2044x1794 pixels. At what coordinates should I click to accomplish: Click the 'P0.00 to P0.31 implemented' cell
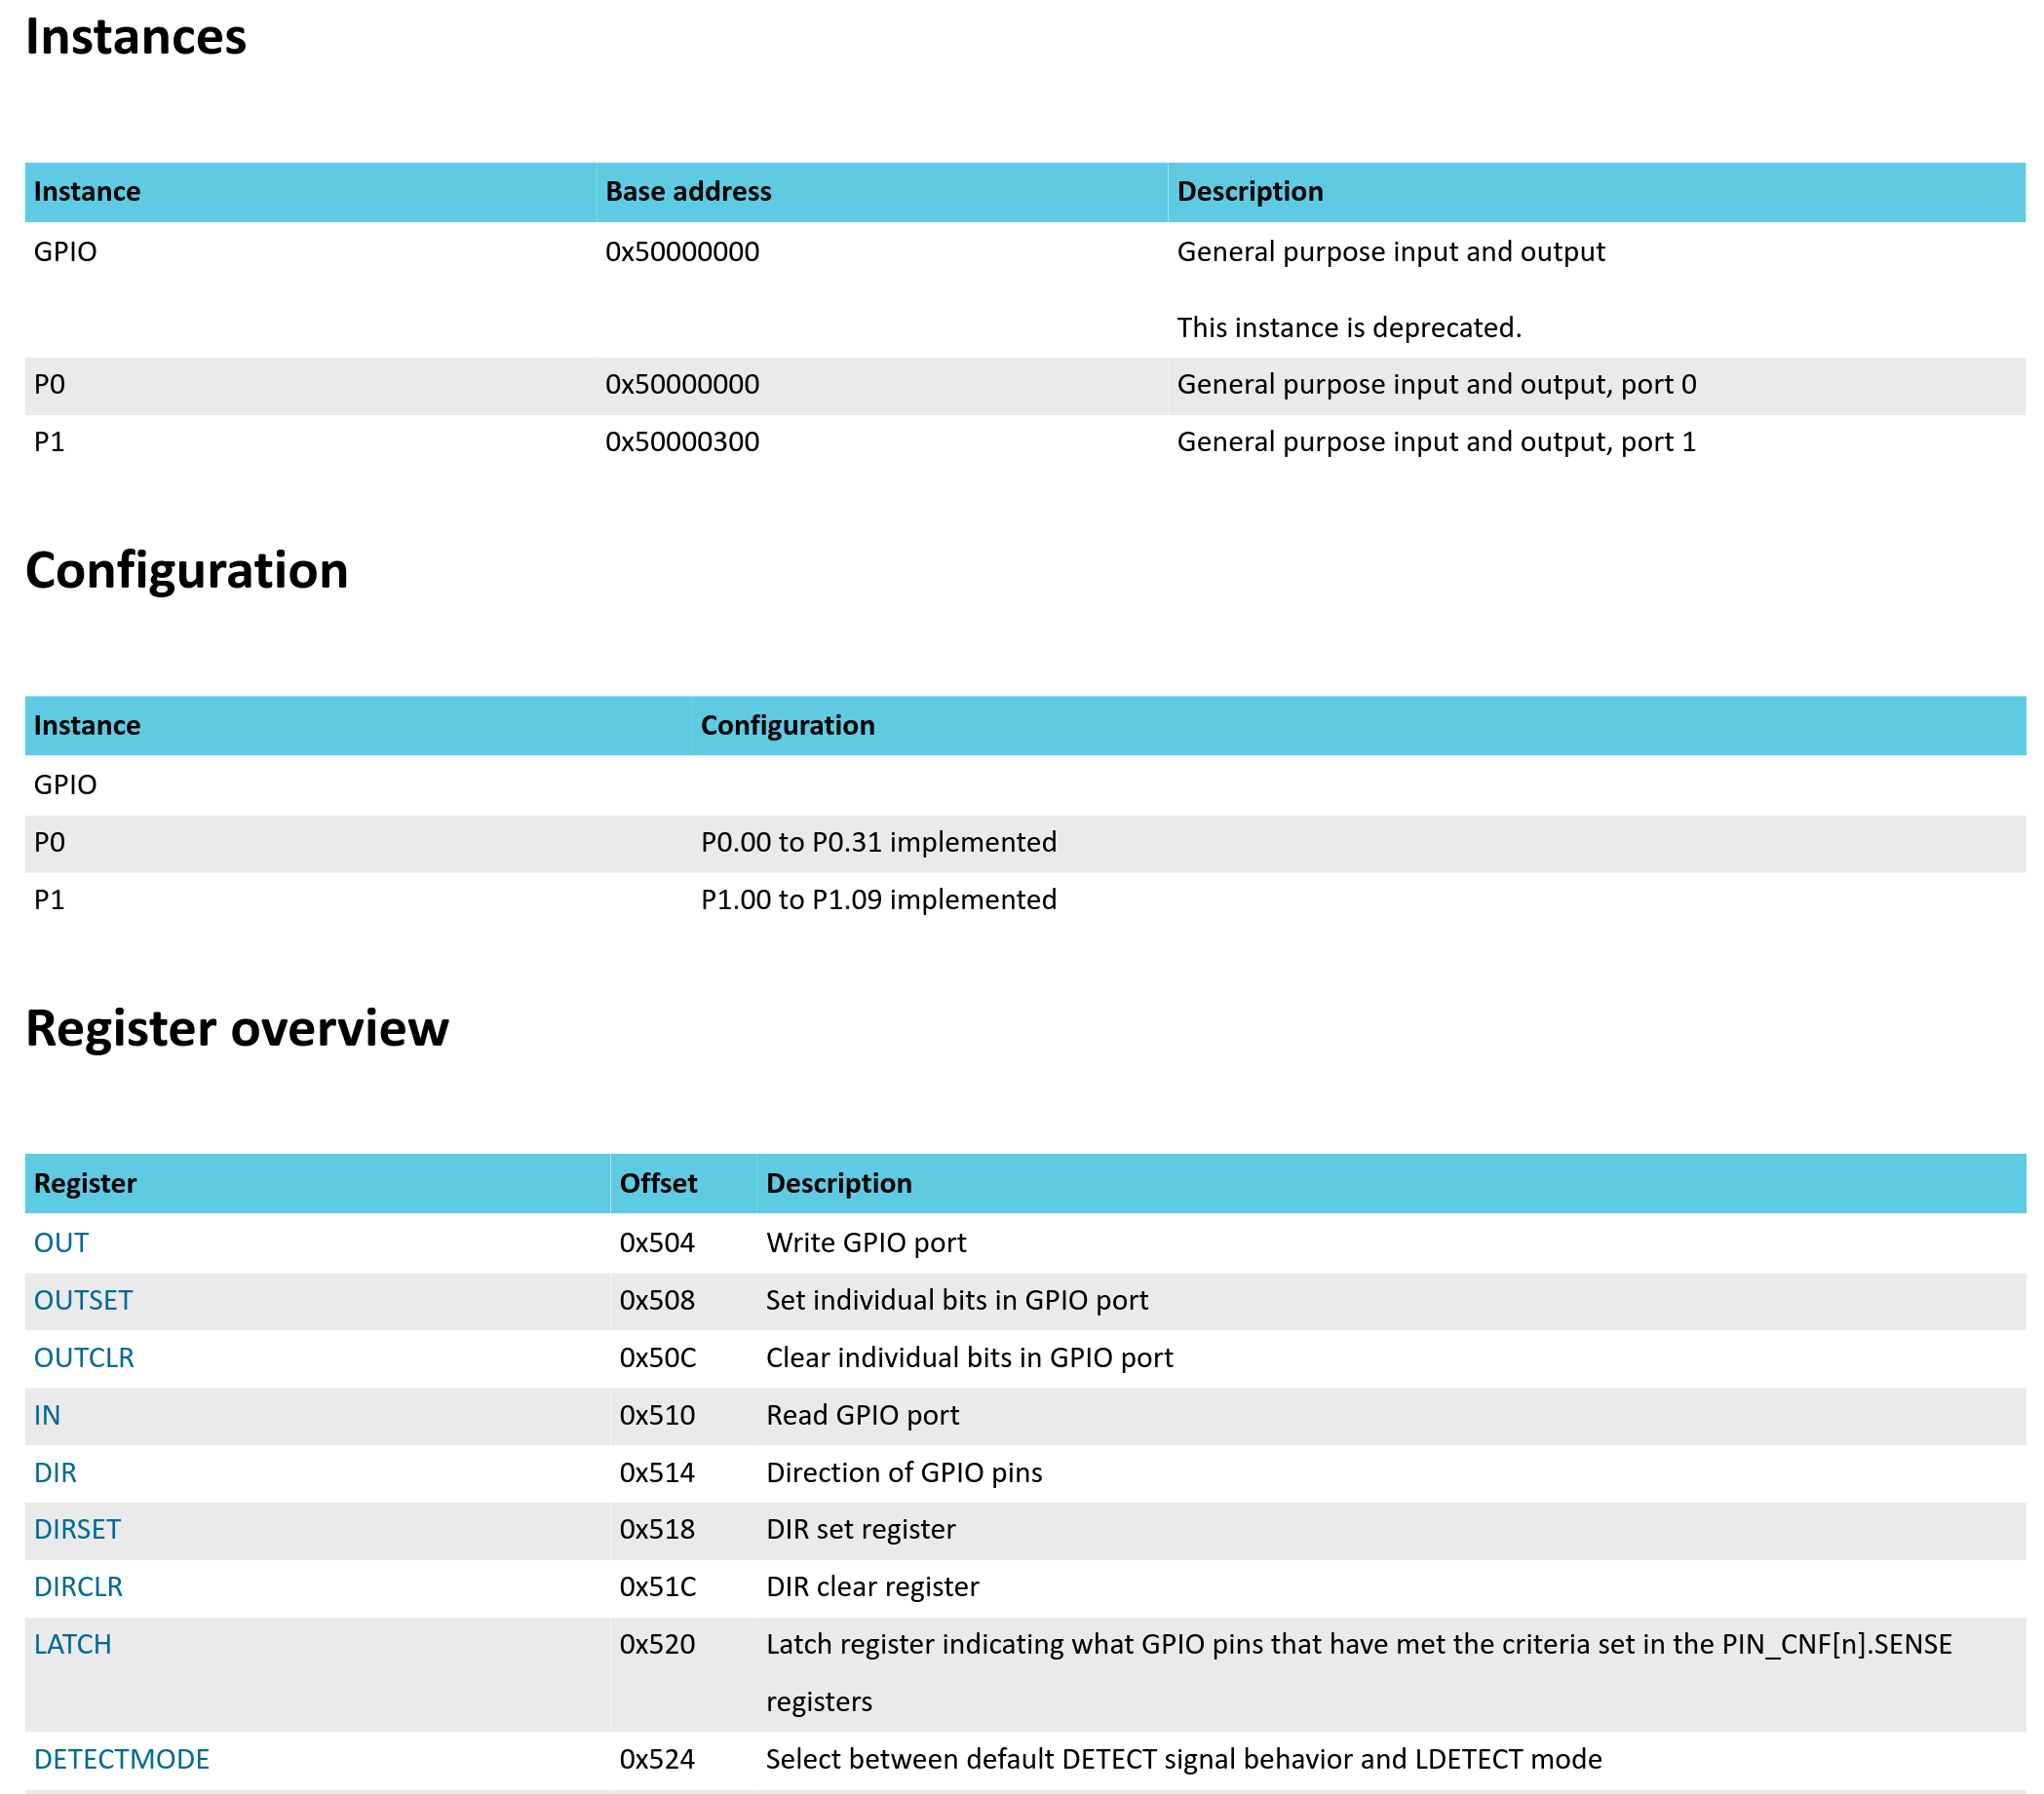click(x=878, y=842)
